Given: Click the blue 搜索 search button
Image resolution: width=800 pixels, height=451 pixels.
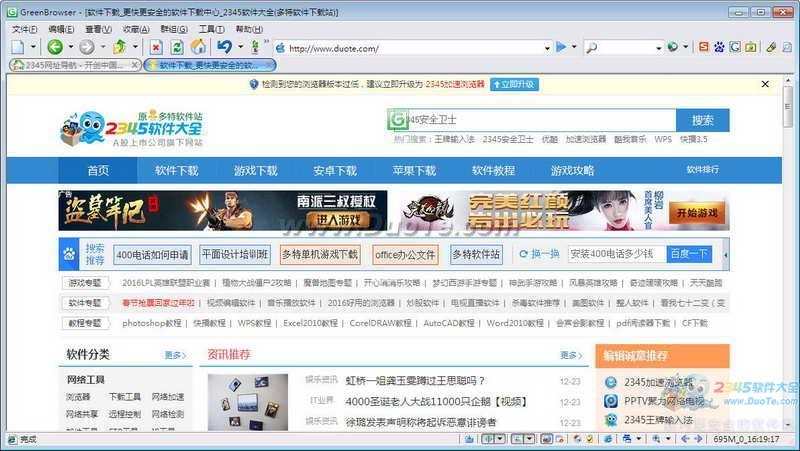Looking at the screenshot, I should coord(702,120).
